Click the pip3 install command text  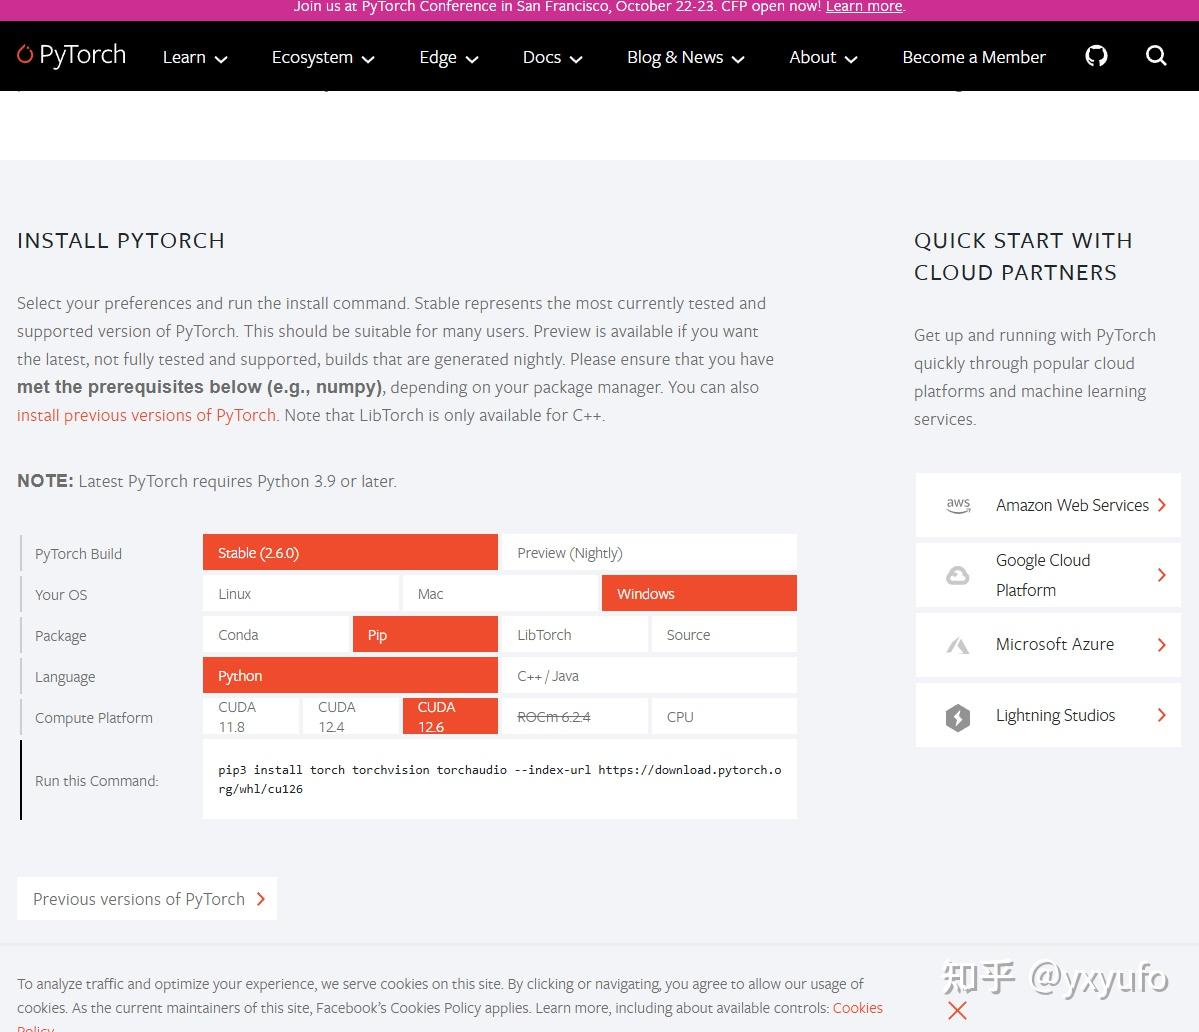tap(499, 779)
